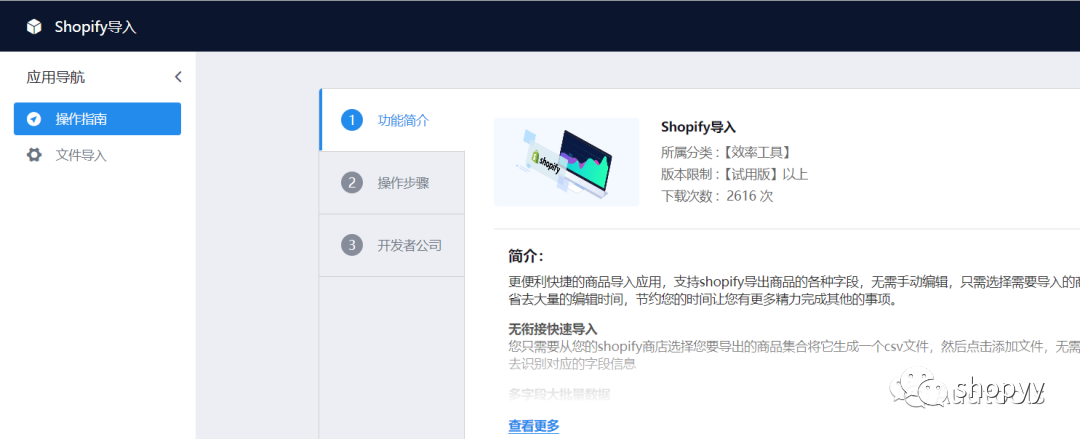Collapse the 应用导航 sidebar with chevron
Viewport: 1080px width, 439px height.
pyautogui.click(x=178, y=76)
